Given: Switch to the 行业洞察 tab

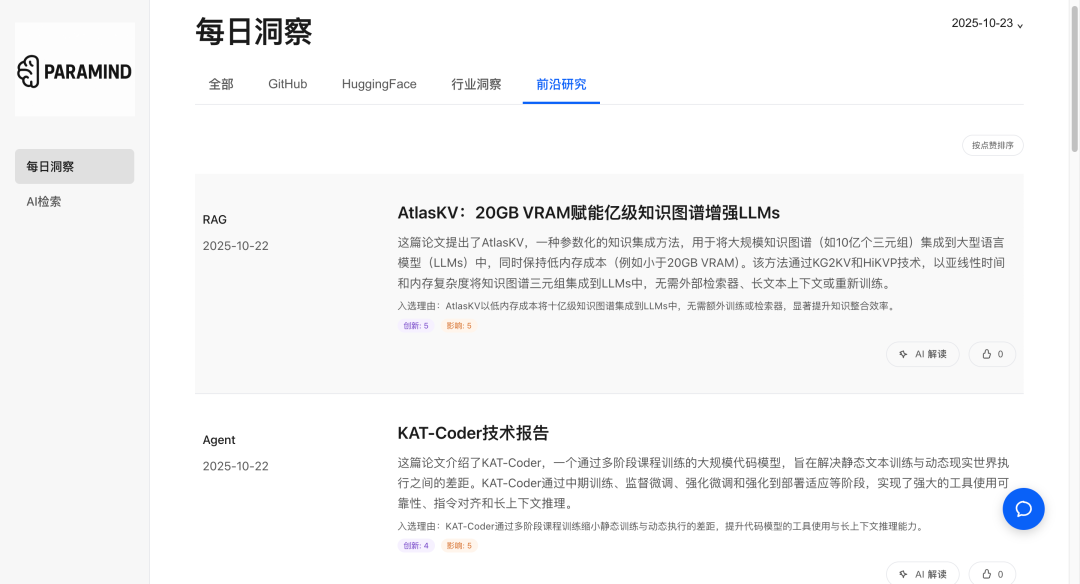Looking at the screenshot, I should pyautogui.click(x=476, y=84).
